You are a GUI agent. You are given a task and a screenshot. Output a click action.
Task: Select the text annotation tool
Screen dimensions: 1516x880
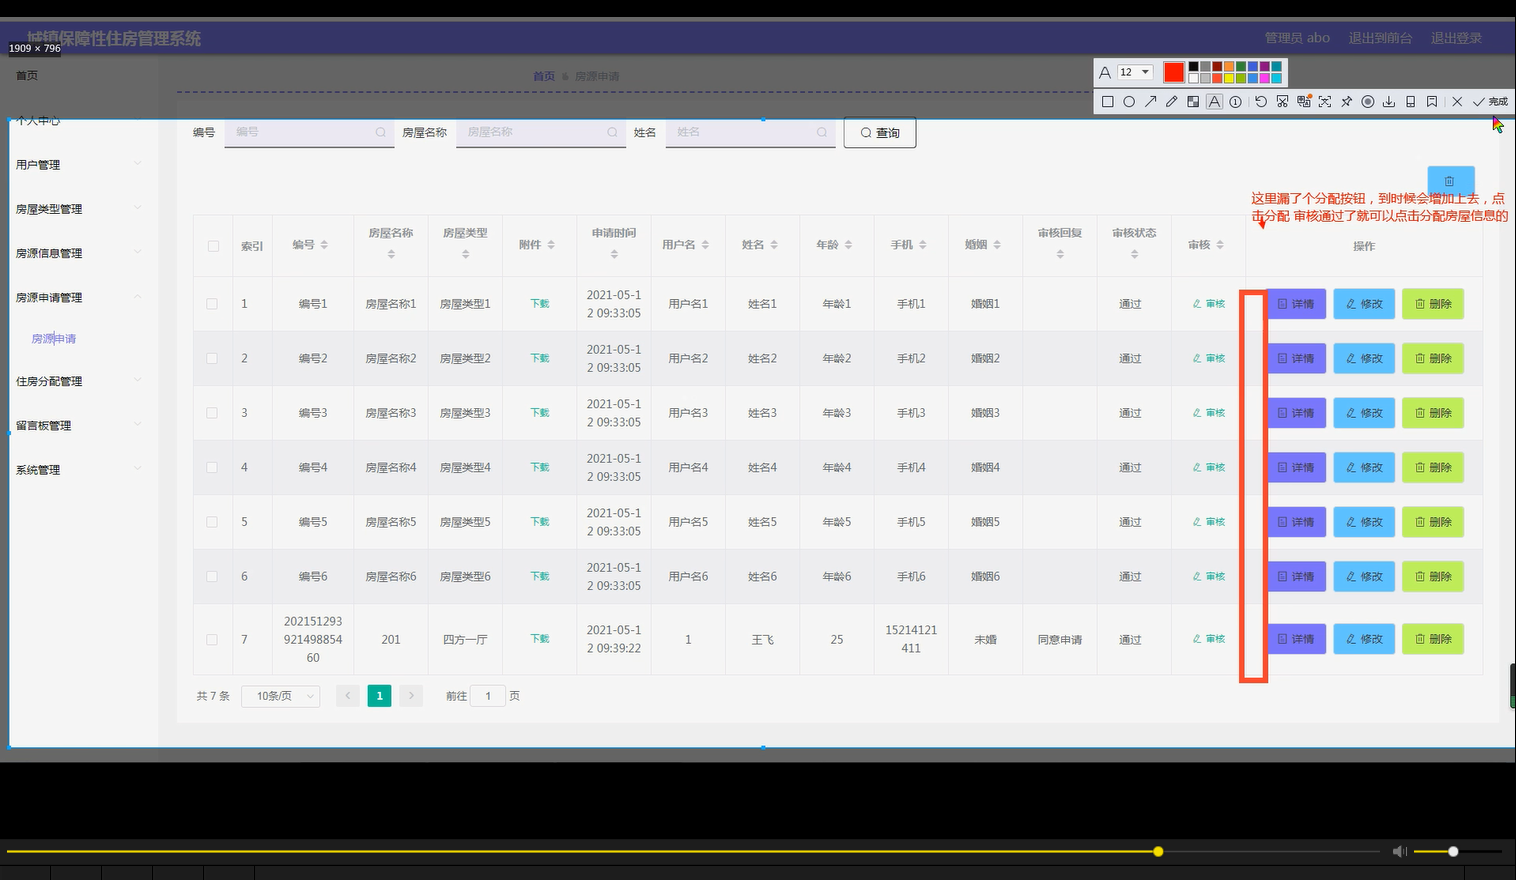point(1214,102)
